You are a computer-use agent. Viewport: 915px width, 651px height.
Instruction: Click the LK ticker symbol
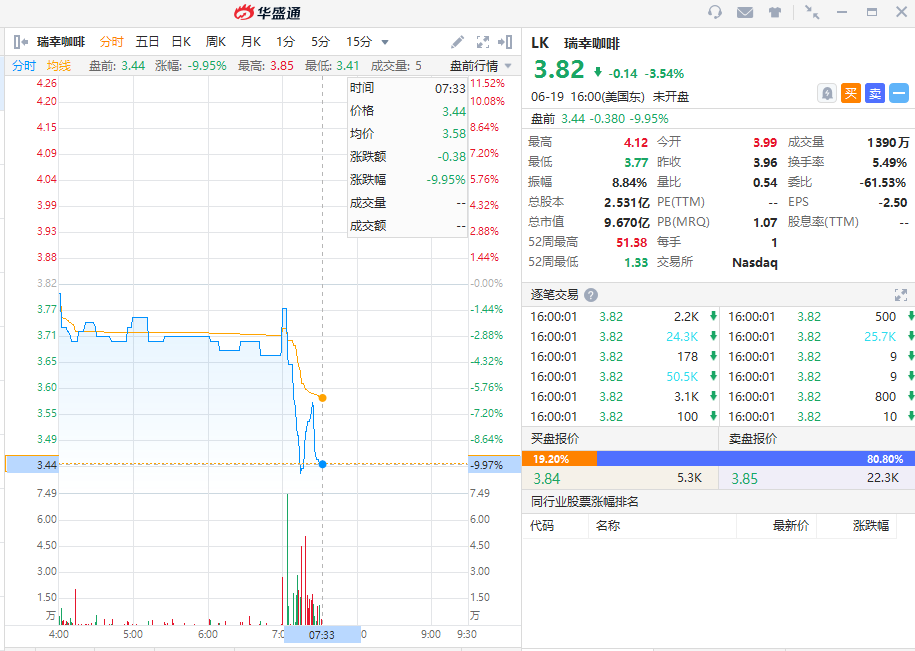540,43
